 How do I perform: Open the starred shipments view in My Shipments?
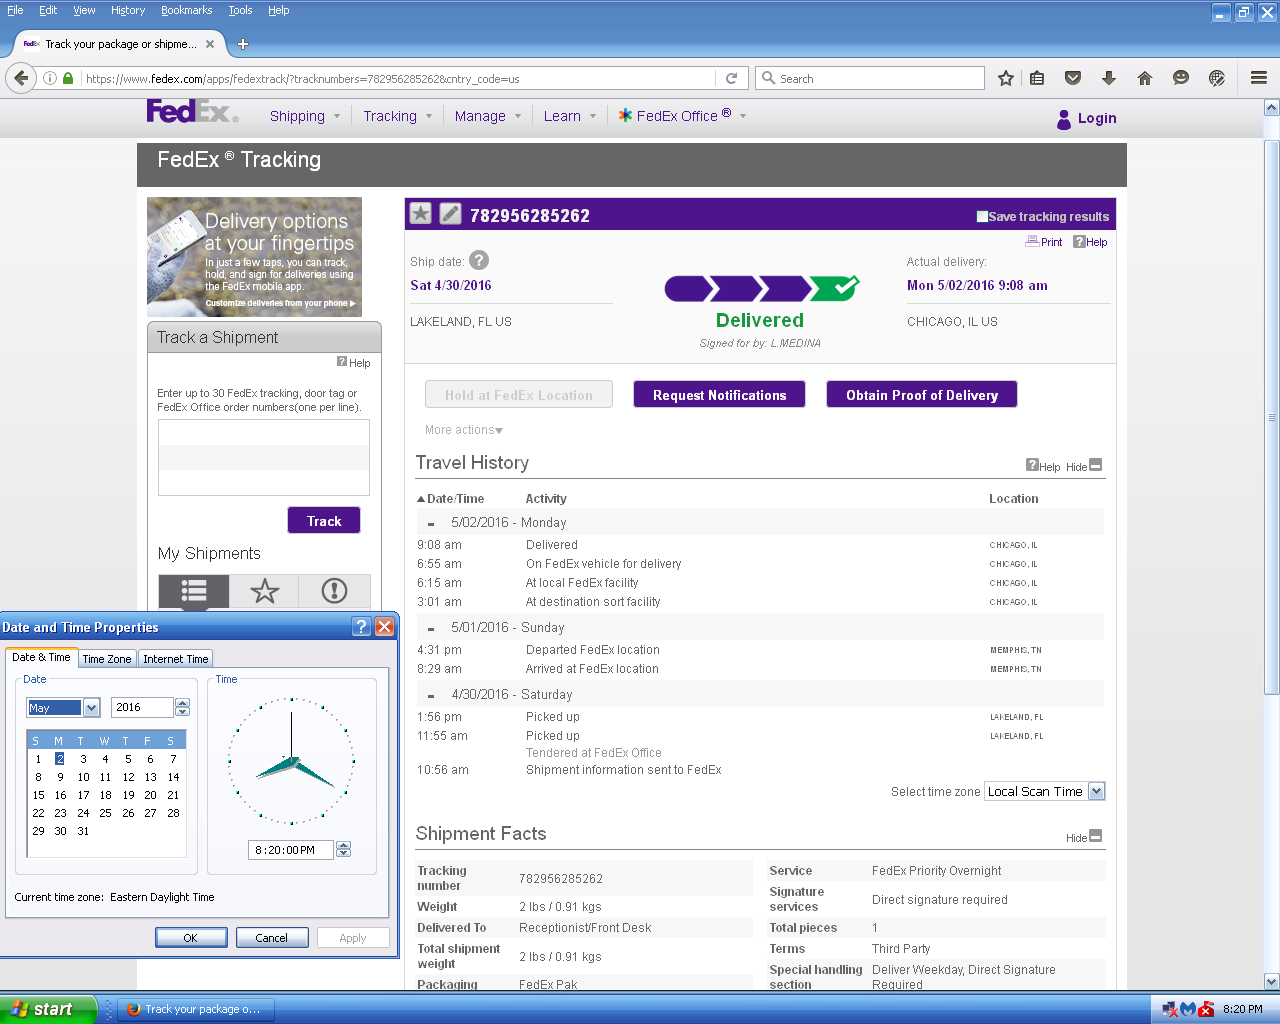point(264,591)
